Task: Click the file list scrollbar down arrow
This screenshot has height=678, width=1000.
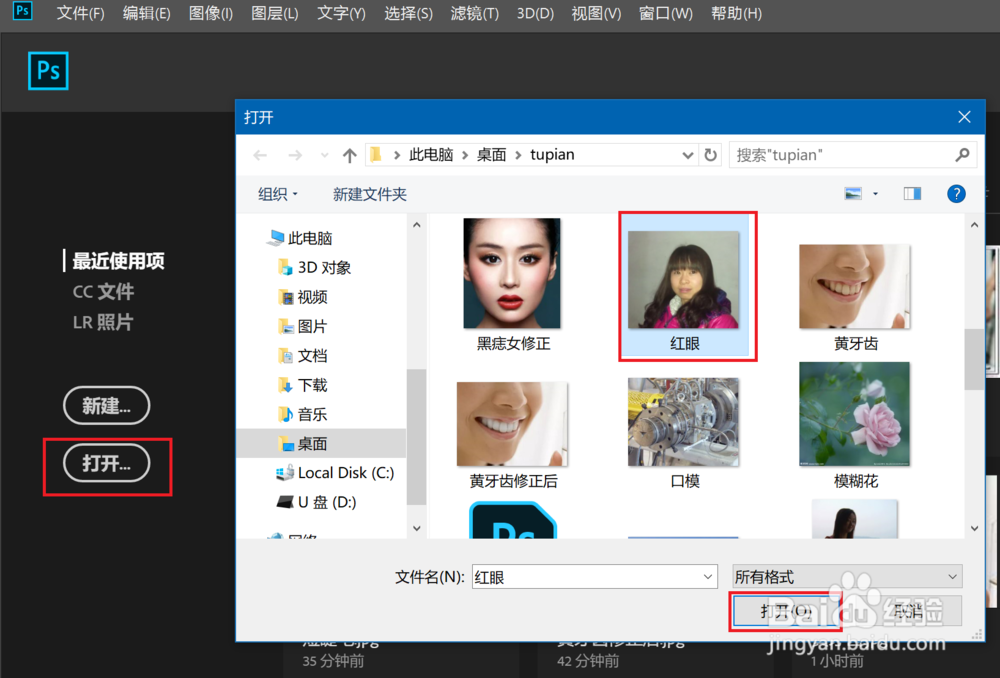Action: point(974,528)
